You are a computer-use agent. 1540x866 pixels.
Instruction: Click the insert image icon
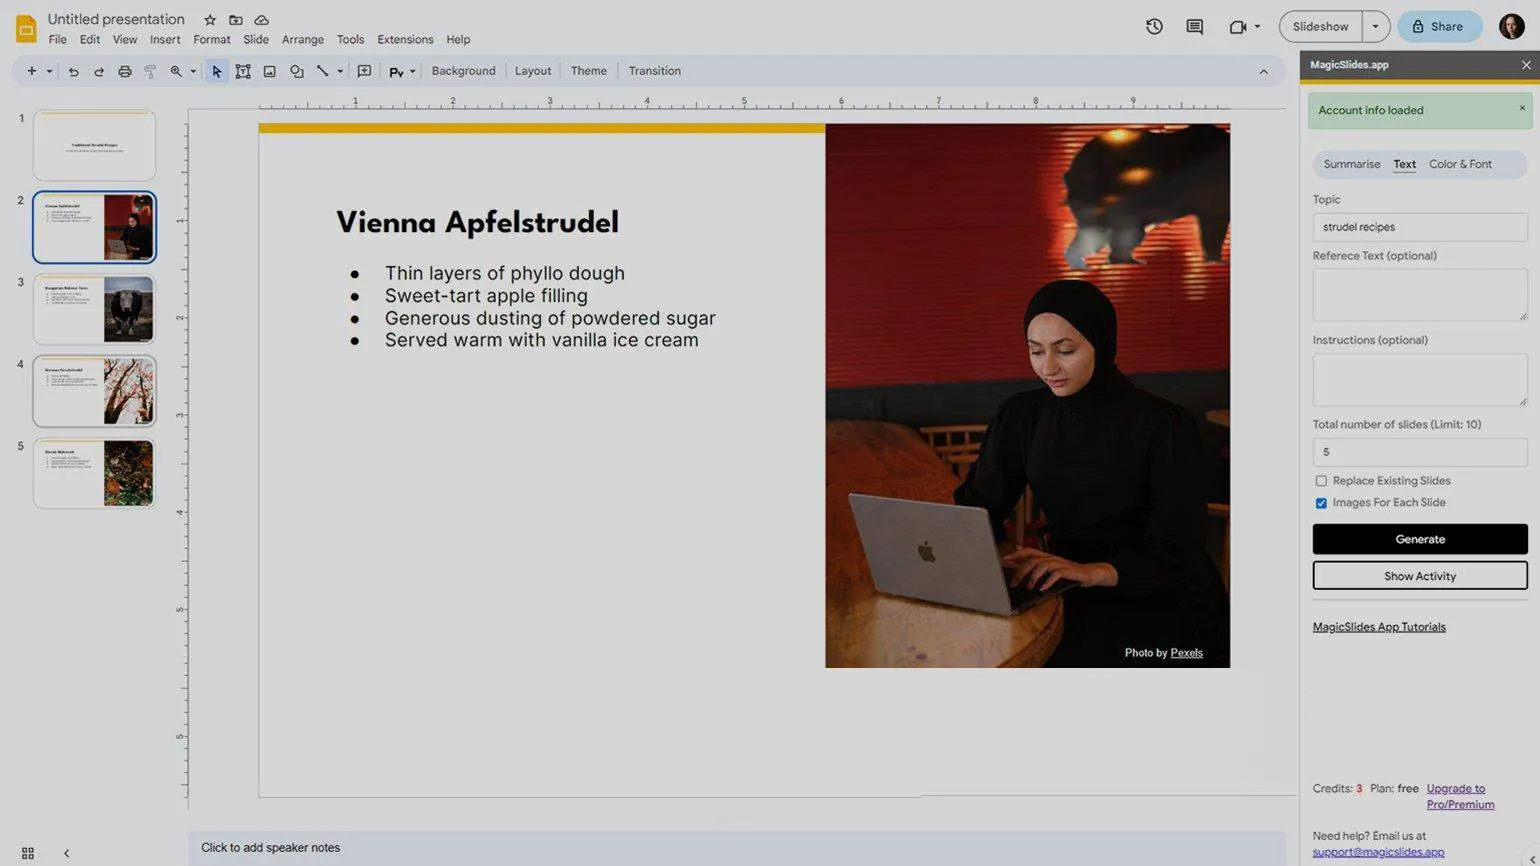tap(269, 71)
